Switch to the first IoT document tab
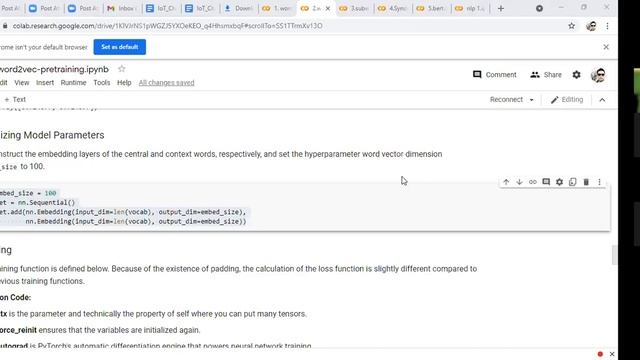Image resolution: width=640 pixels, height=360 pixels. tap(161, 8)
